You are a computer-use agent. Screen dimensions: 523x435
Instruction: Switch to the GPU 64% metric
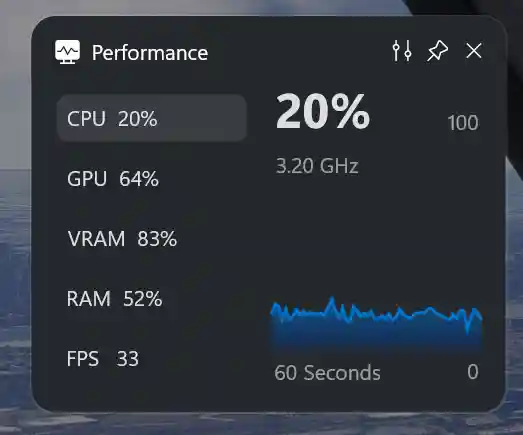(152, 178)
